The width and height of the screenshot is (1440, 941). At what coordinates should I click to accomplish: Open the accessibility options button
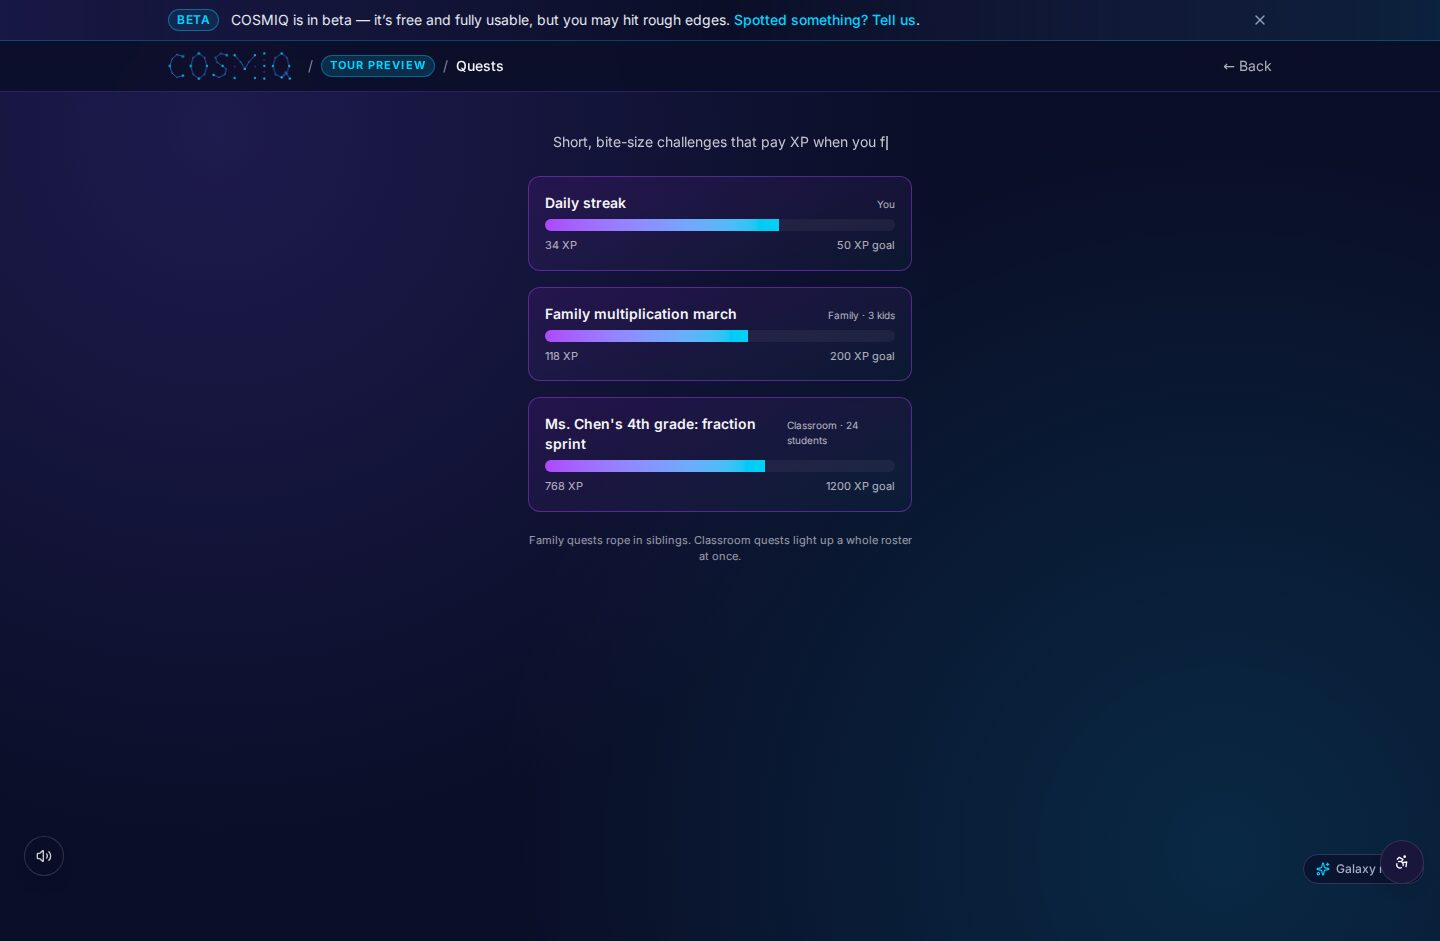pos(1402,862)
